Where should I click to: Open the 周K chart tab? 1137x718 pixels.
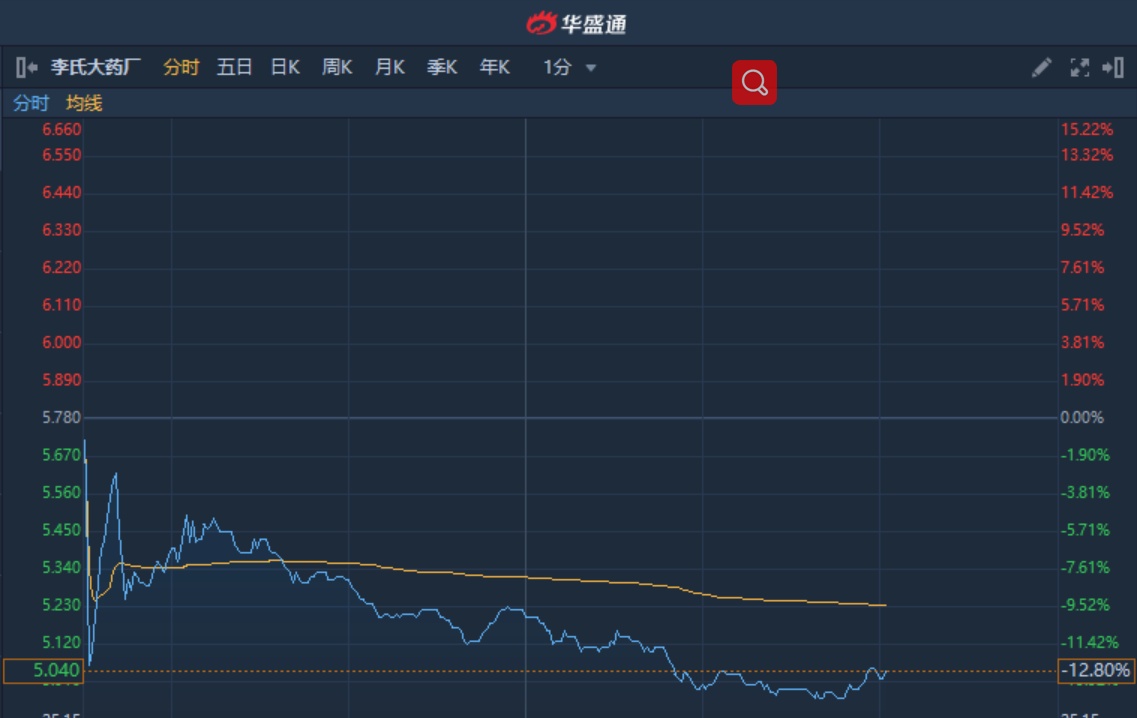click(x=337, y=68)
